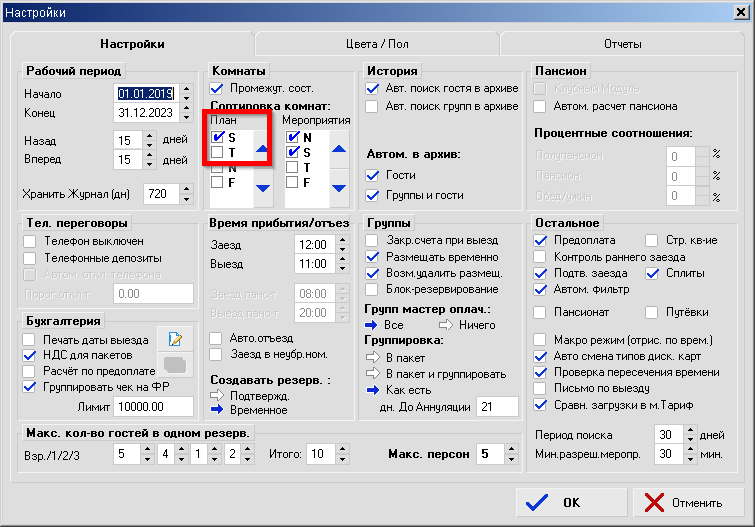Uncheck НДС для пакетов
Image resolution: width=755 pixels, height=527 pixels.
point(30,354)
